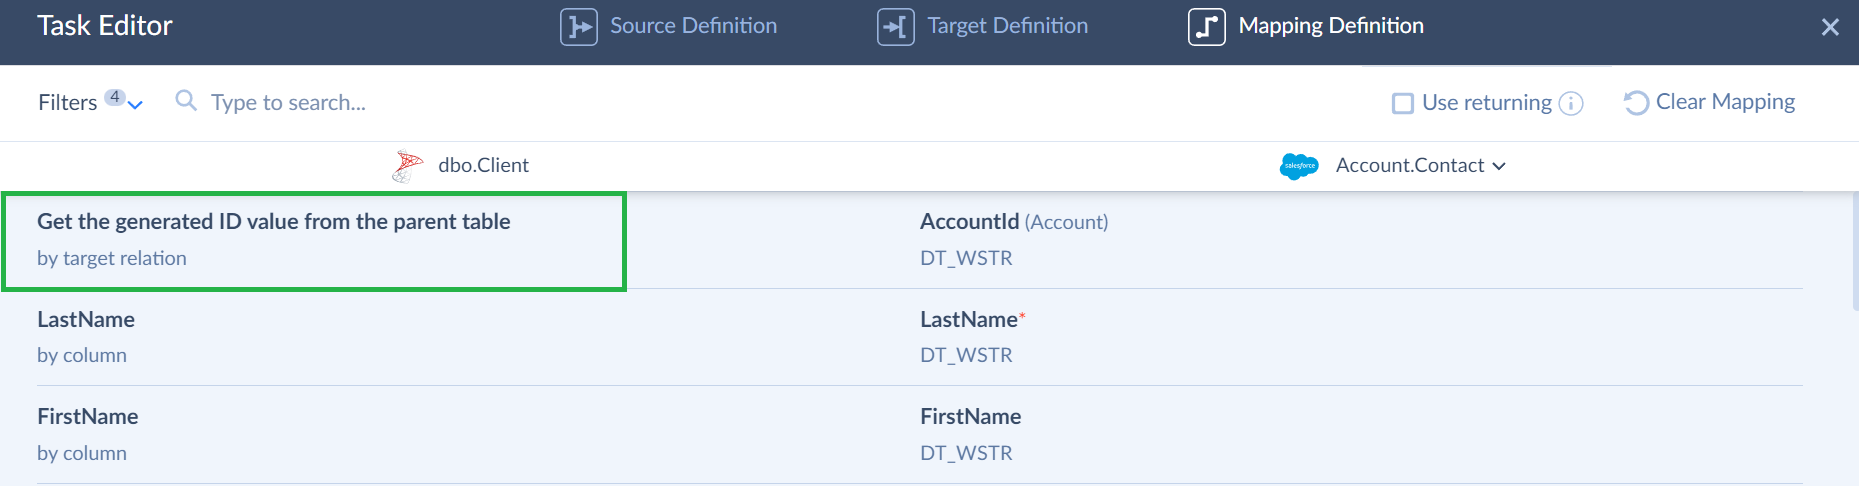The height and width of the screenshot is (486, 1859).
Task: Select the FirstName by column mapping
Action: point(88,434)
